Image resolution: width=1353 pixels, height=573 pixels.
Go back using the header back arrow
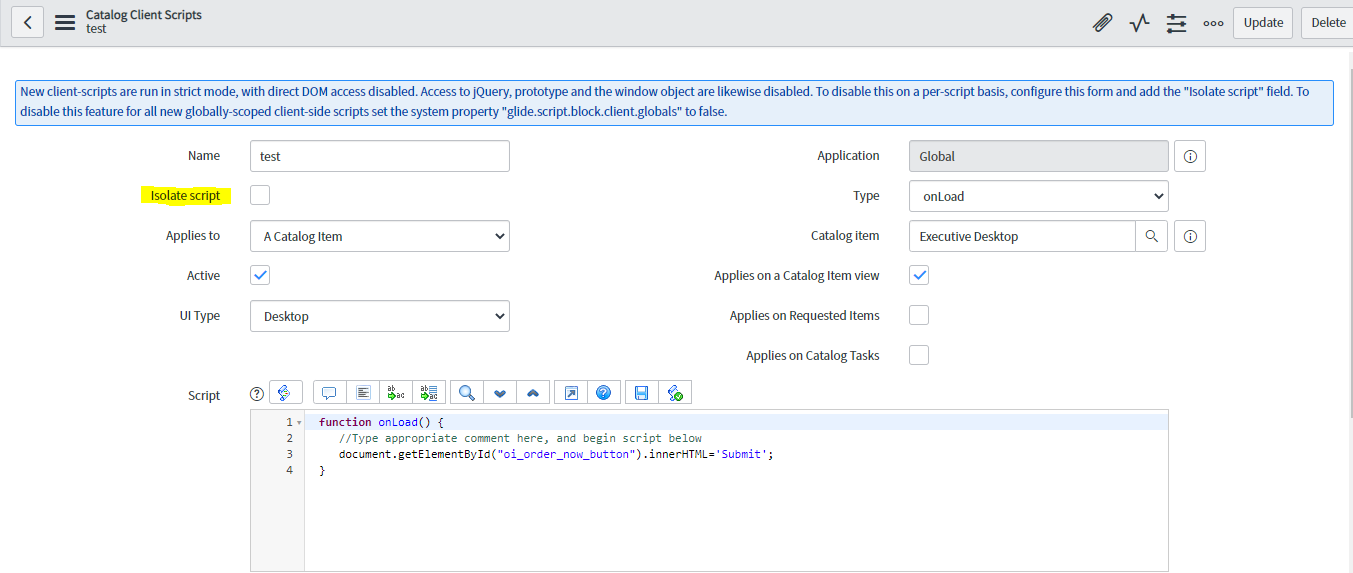pyautogui.click(x=27, y=22)
